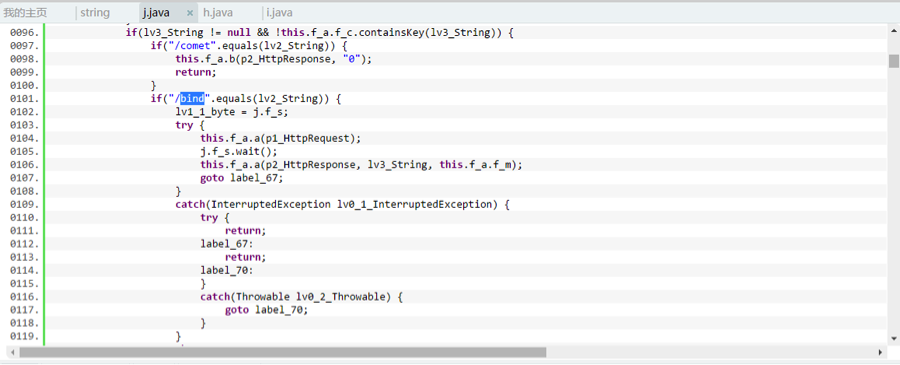
Task: Open the string tab
Action: pos(95,13)
